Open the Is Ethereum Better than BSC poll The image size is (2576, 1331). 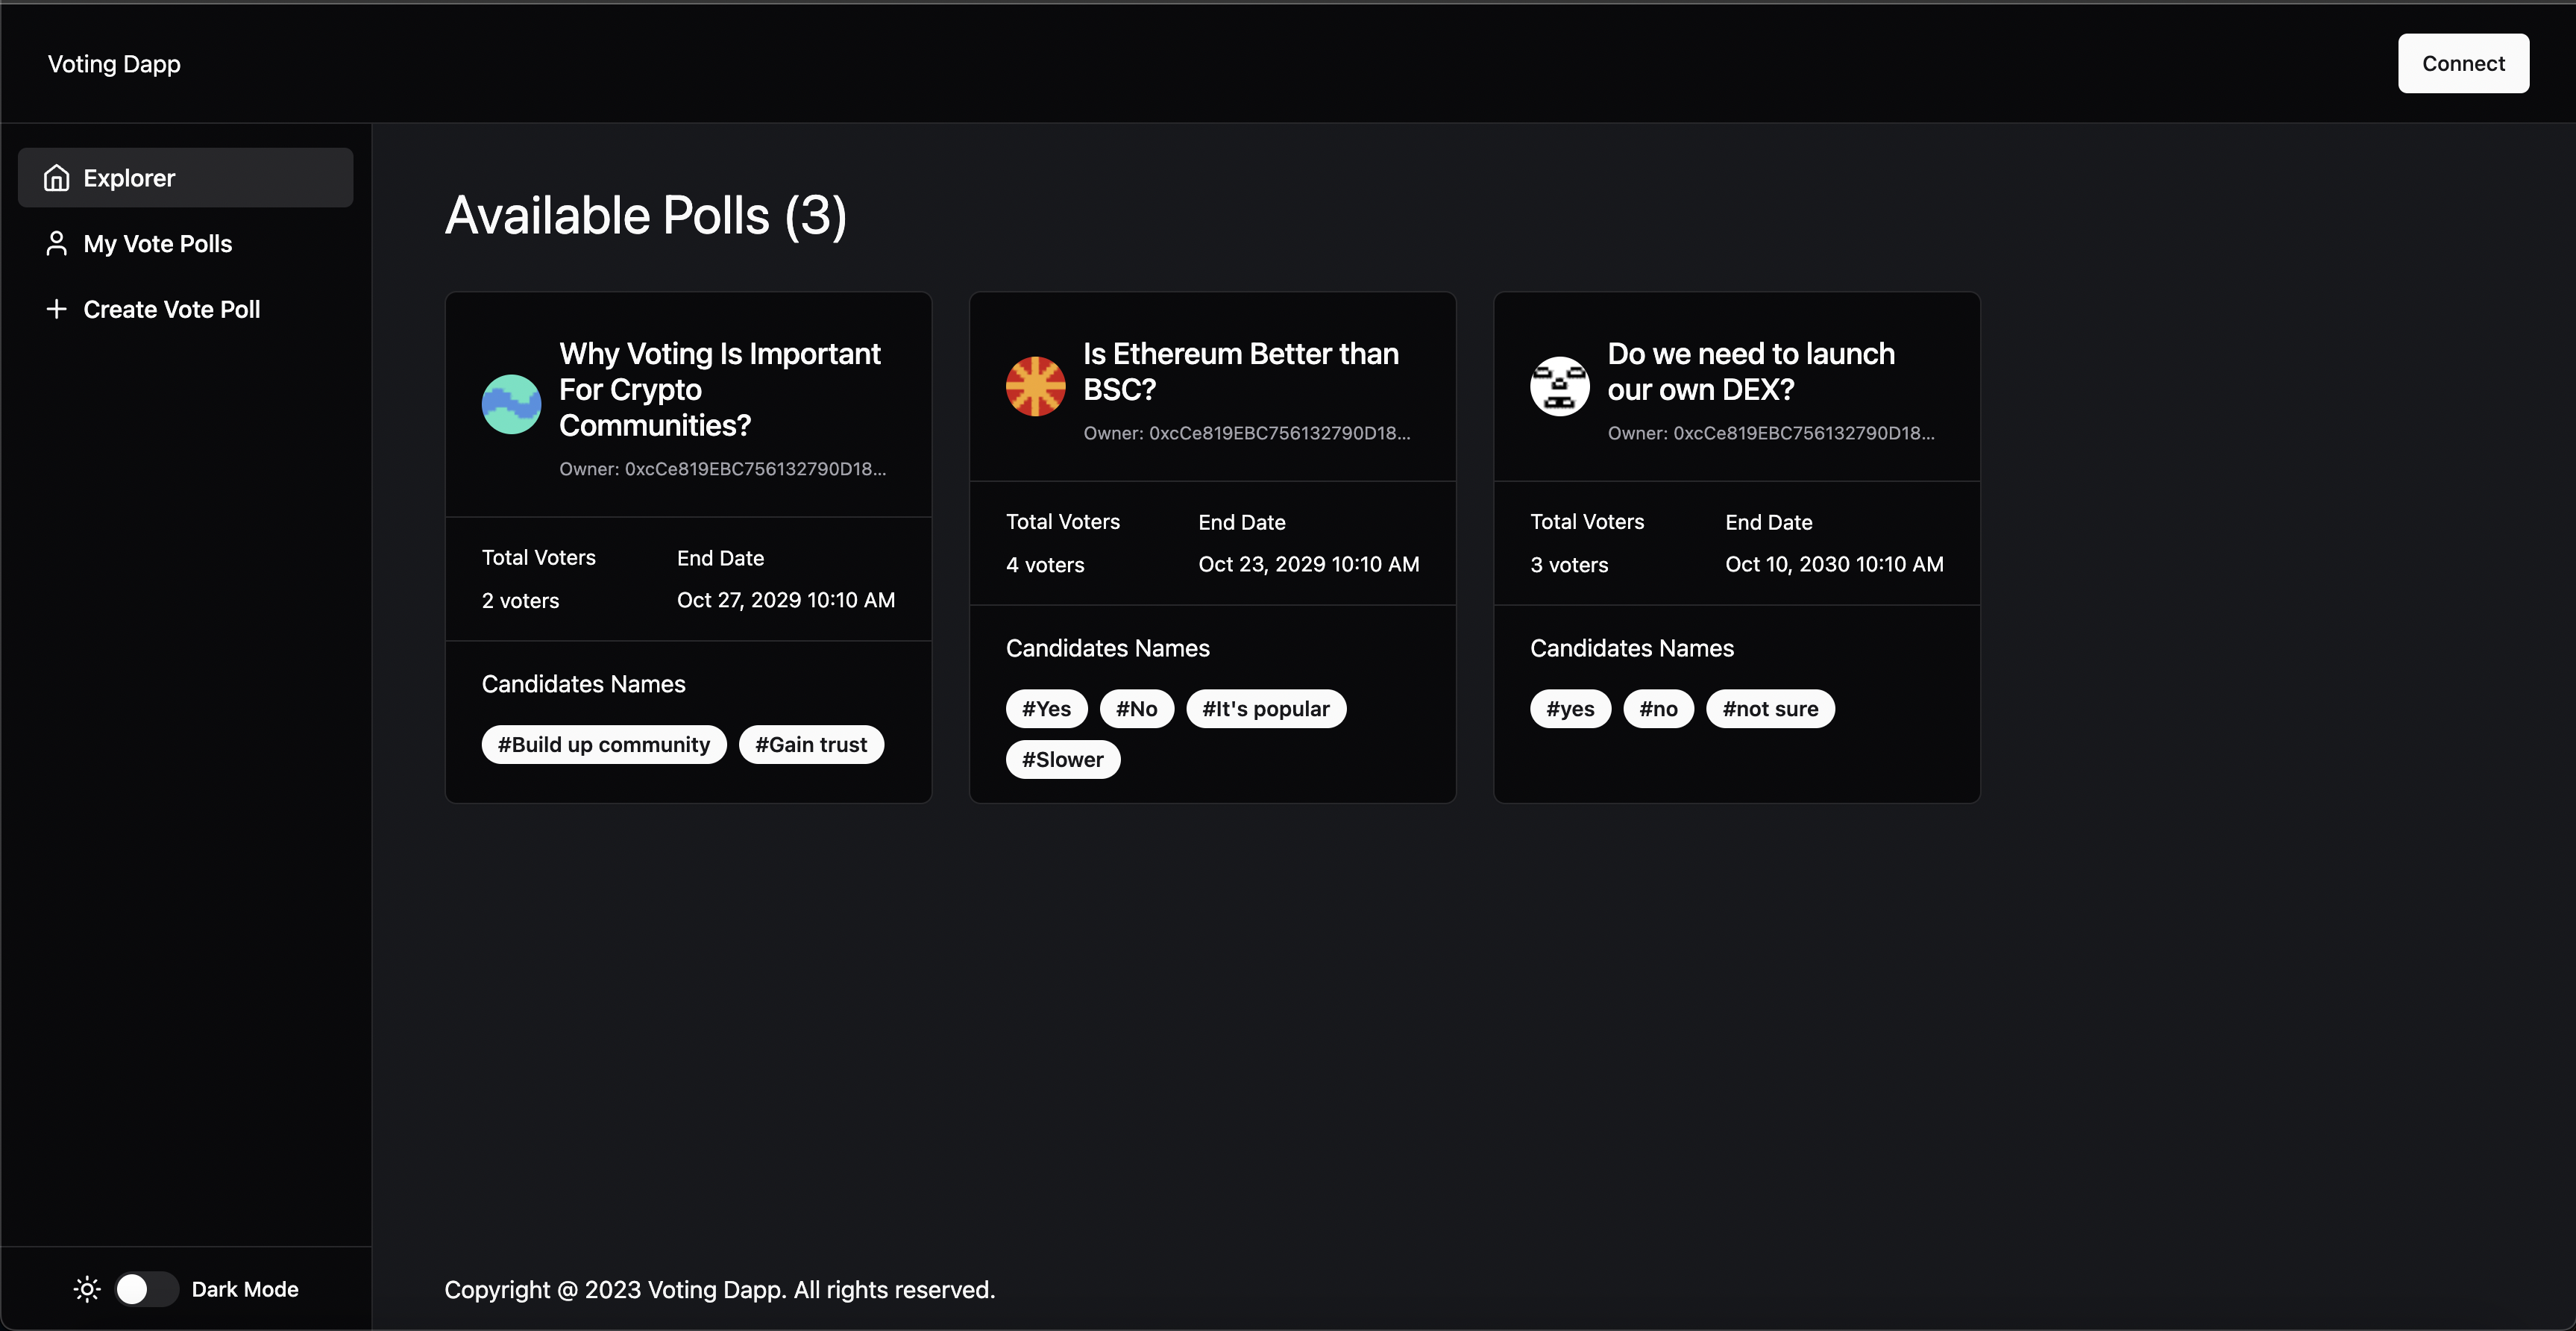tap(1240, 371)
